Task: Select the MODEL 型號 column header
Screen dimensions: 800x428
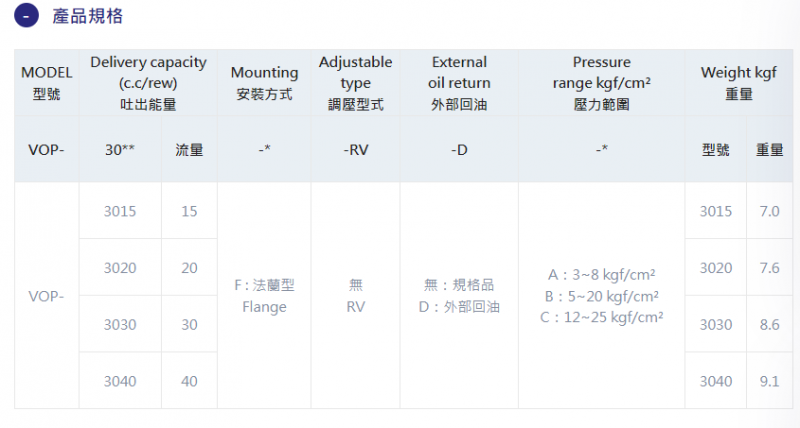Action: [46, 83]
